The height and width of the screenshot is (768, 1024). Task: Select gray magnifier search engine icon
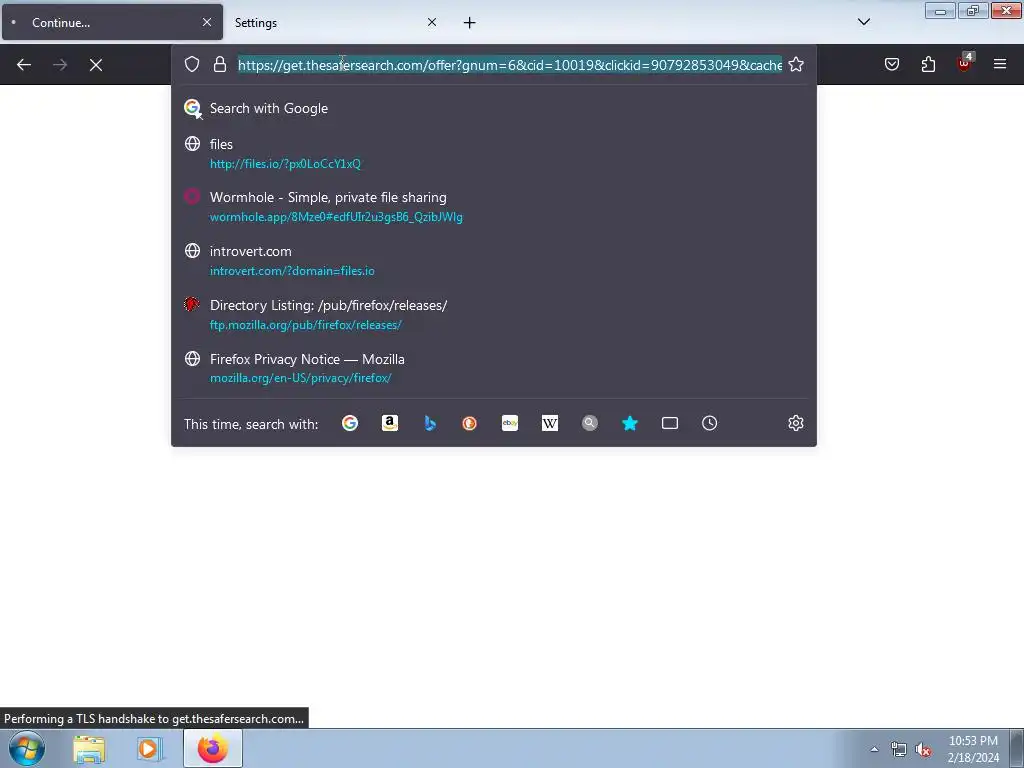pos(590,423)
